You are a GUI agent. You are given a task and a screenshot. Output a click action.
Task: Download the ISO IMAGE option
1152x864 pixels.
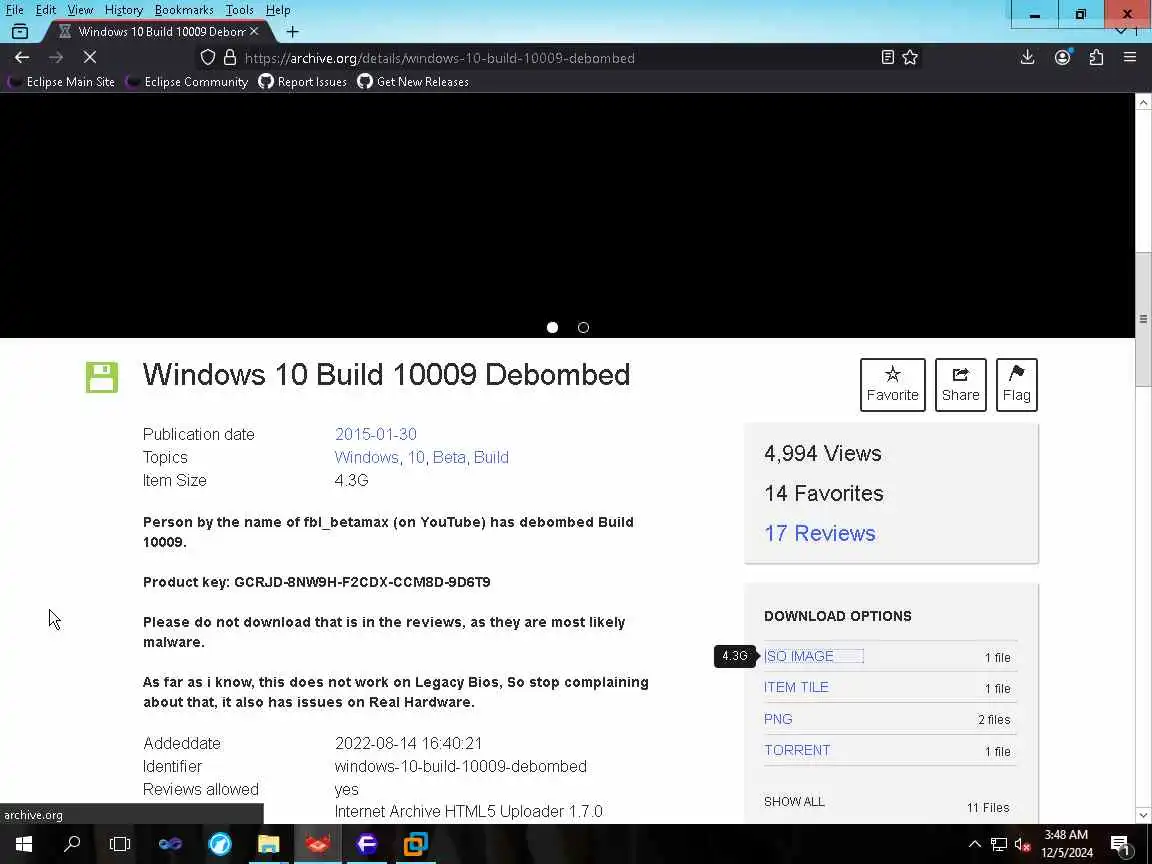[799, 656]
